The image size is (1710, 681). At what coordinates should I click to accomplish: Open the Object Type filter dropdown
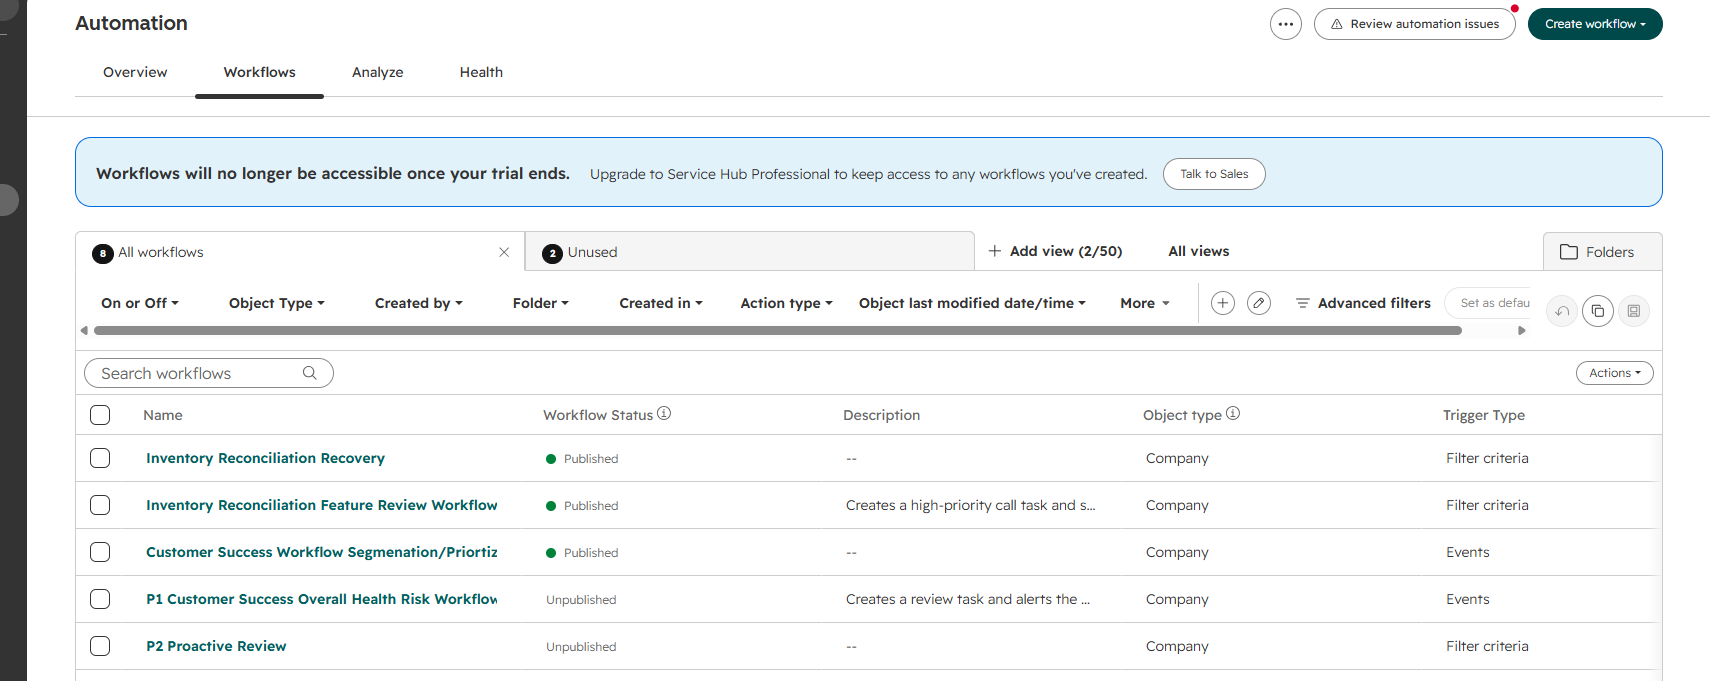(x=277, y=303)
